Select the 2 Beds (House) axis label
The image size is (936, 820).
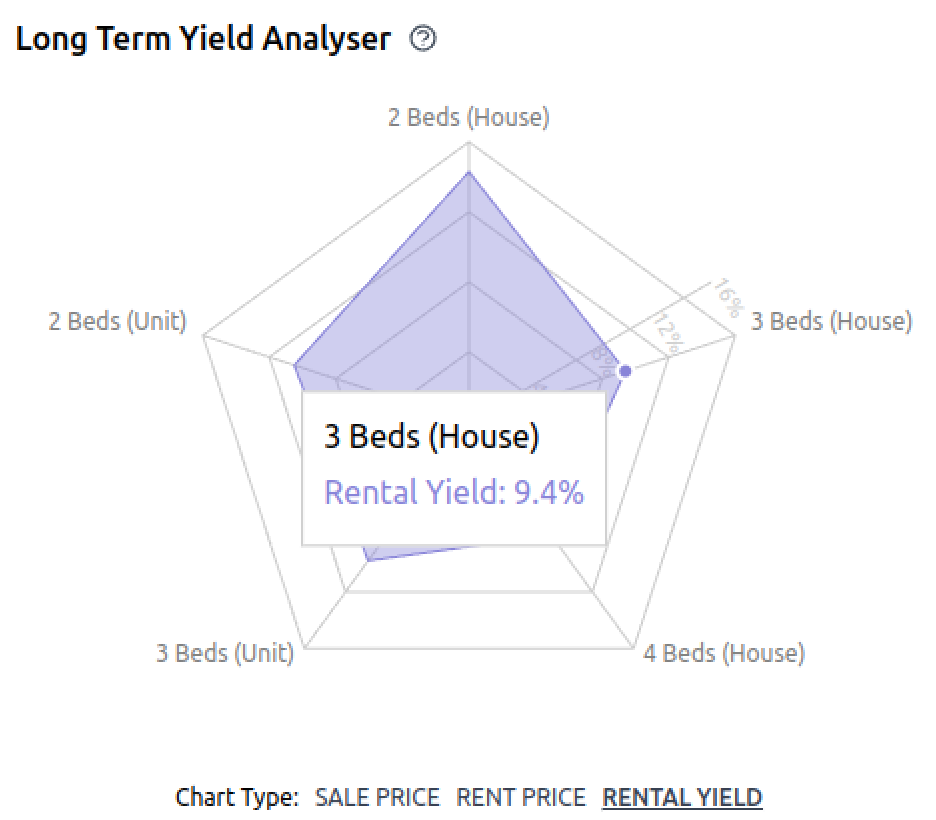(x=469, y=117)
